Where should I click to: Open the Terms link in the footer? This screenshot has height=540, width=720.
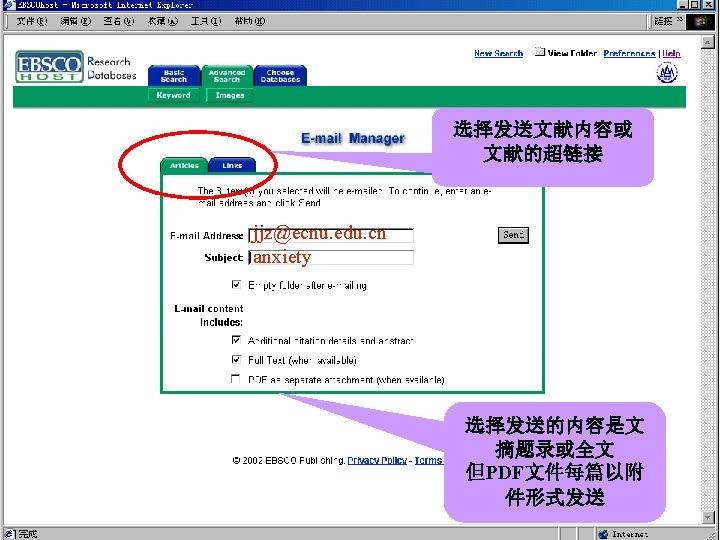[428, 460]
